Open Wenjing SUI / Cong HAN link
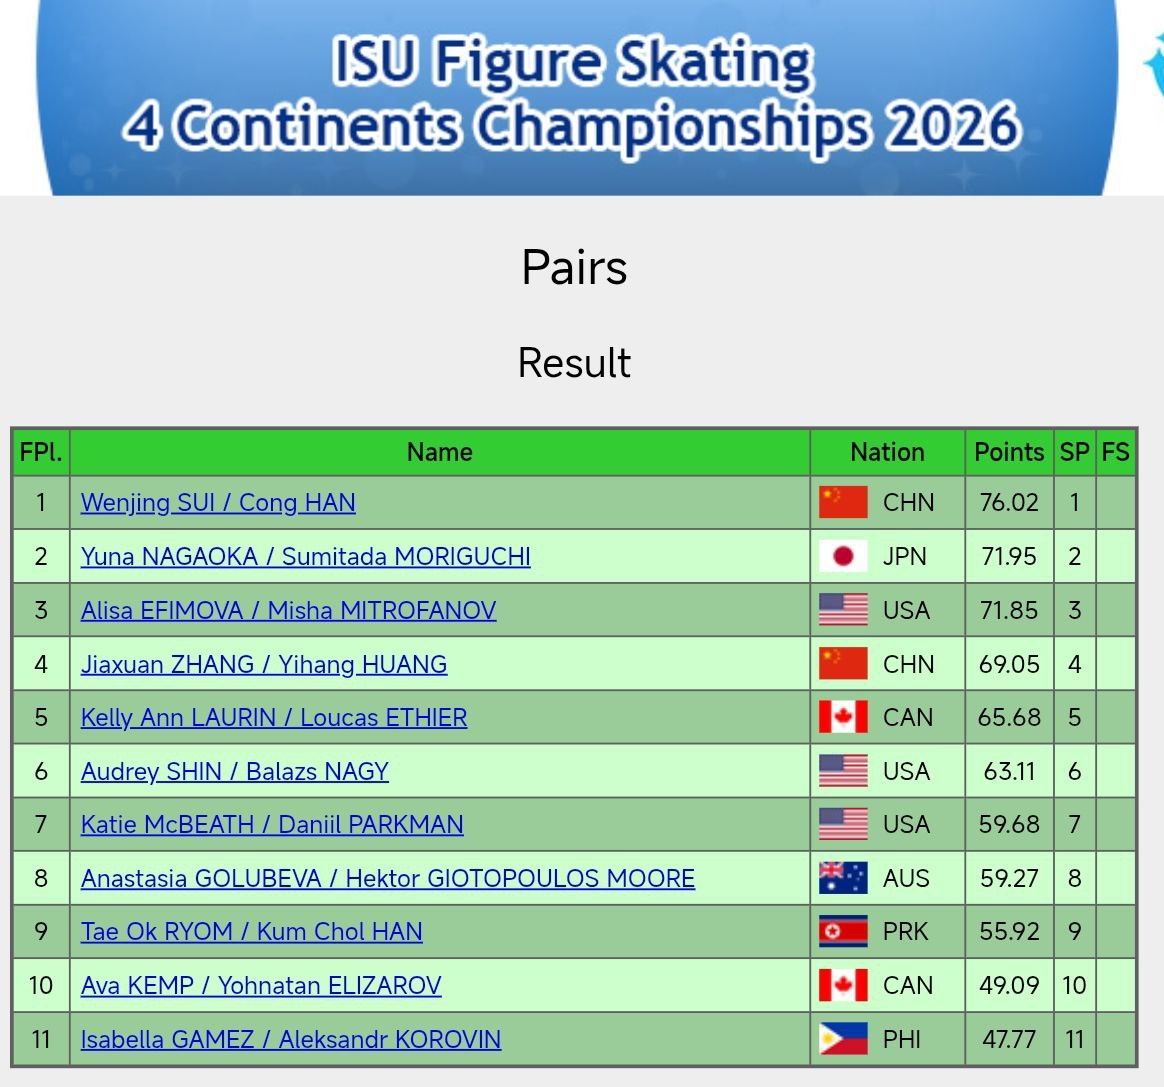The height and width of the screenshot is (1087, 1164). [218, 503]
